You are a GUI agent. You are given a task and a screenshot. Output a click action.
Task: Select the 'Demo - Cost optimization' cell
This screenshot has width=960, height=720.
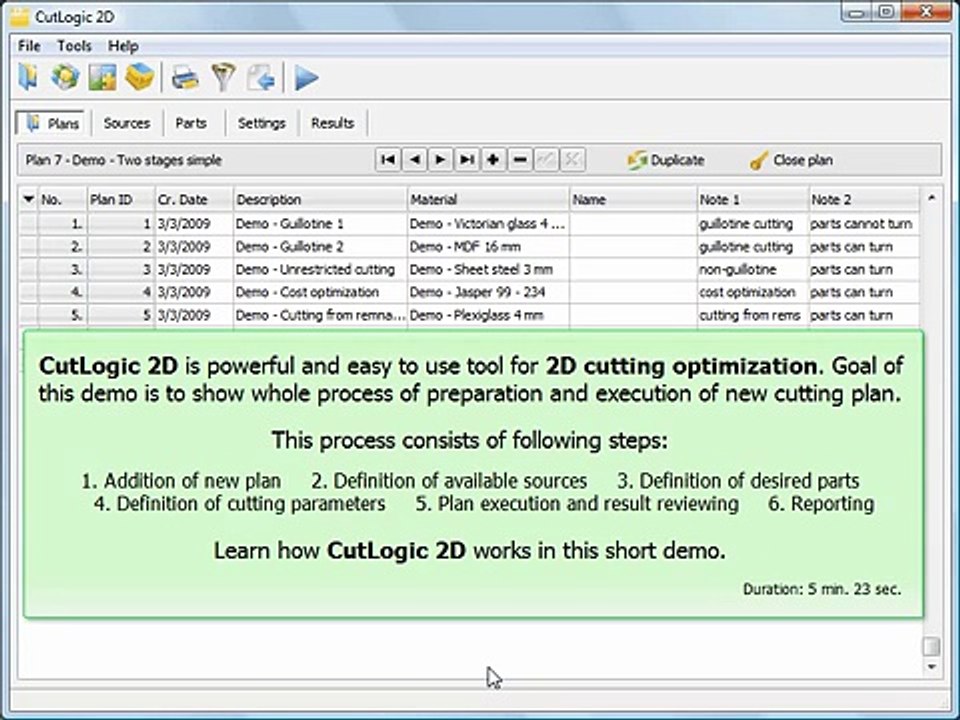pyautogui.click(x=320, y=292)
